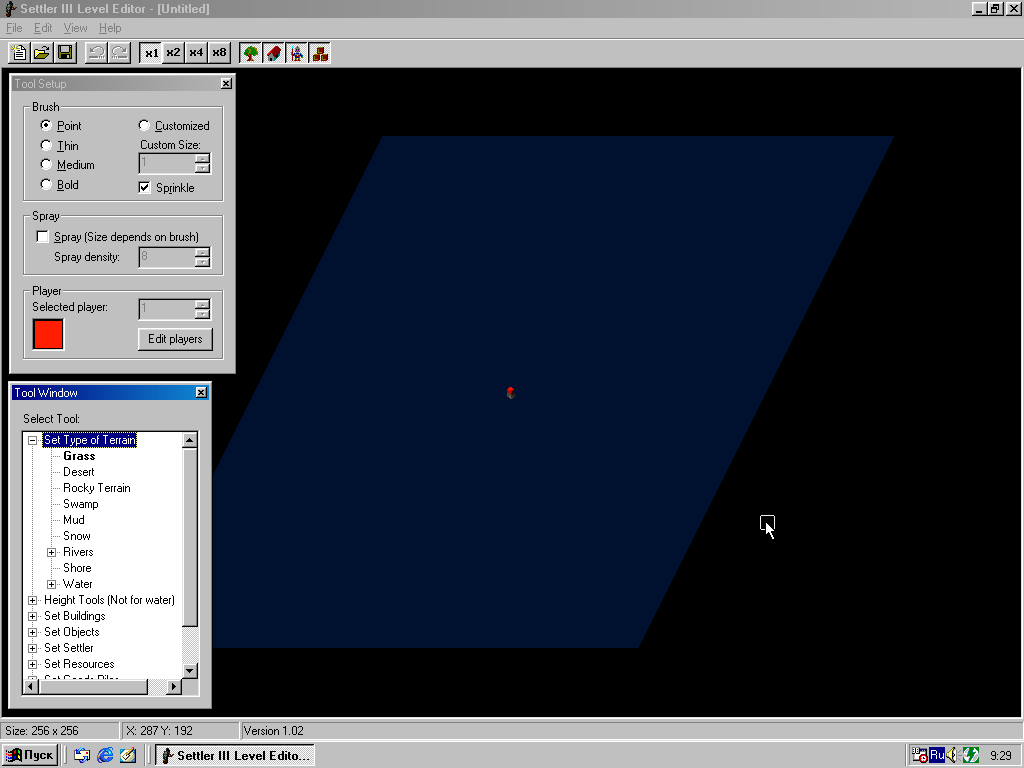
Task: Click the red player color swatch
Action: pos(48,334)
